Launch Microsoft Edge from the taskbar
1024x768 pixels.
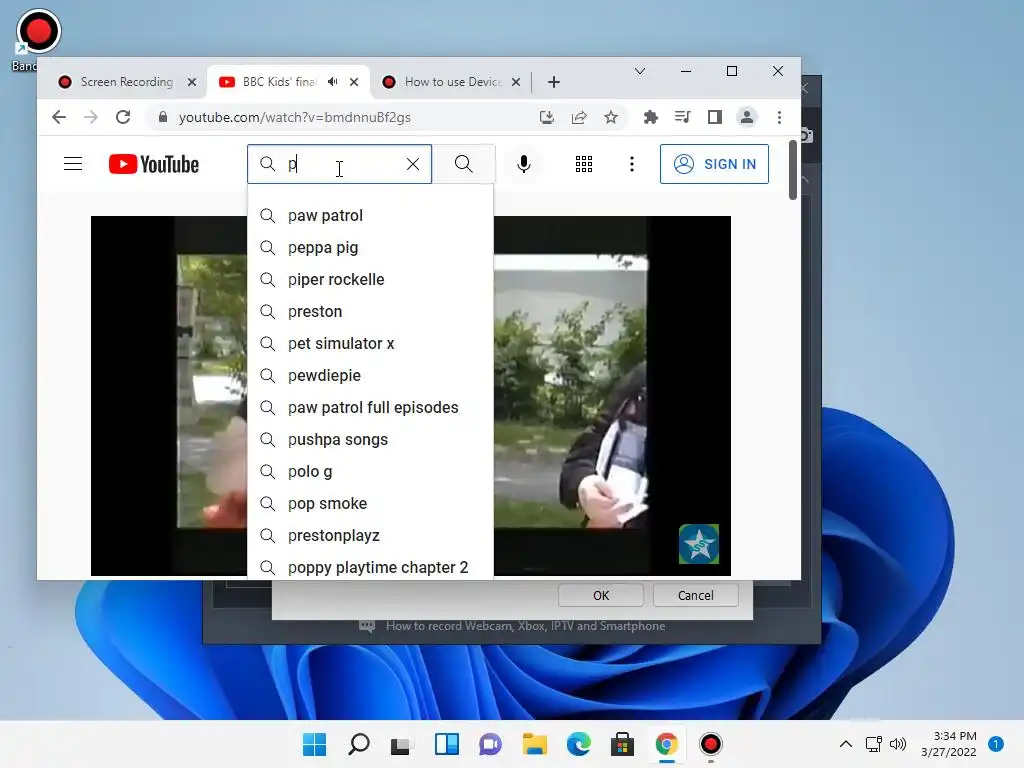point(579,744)
